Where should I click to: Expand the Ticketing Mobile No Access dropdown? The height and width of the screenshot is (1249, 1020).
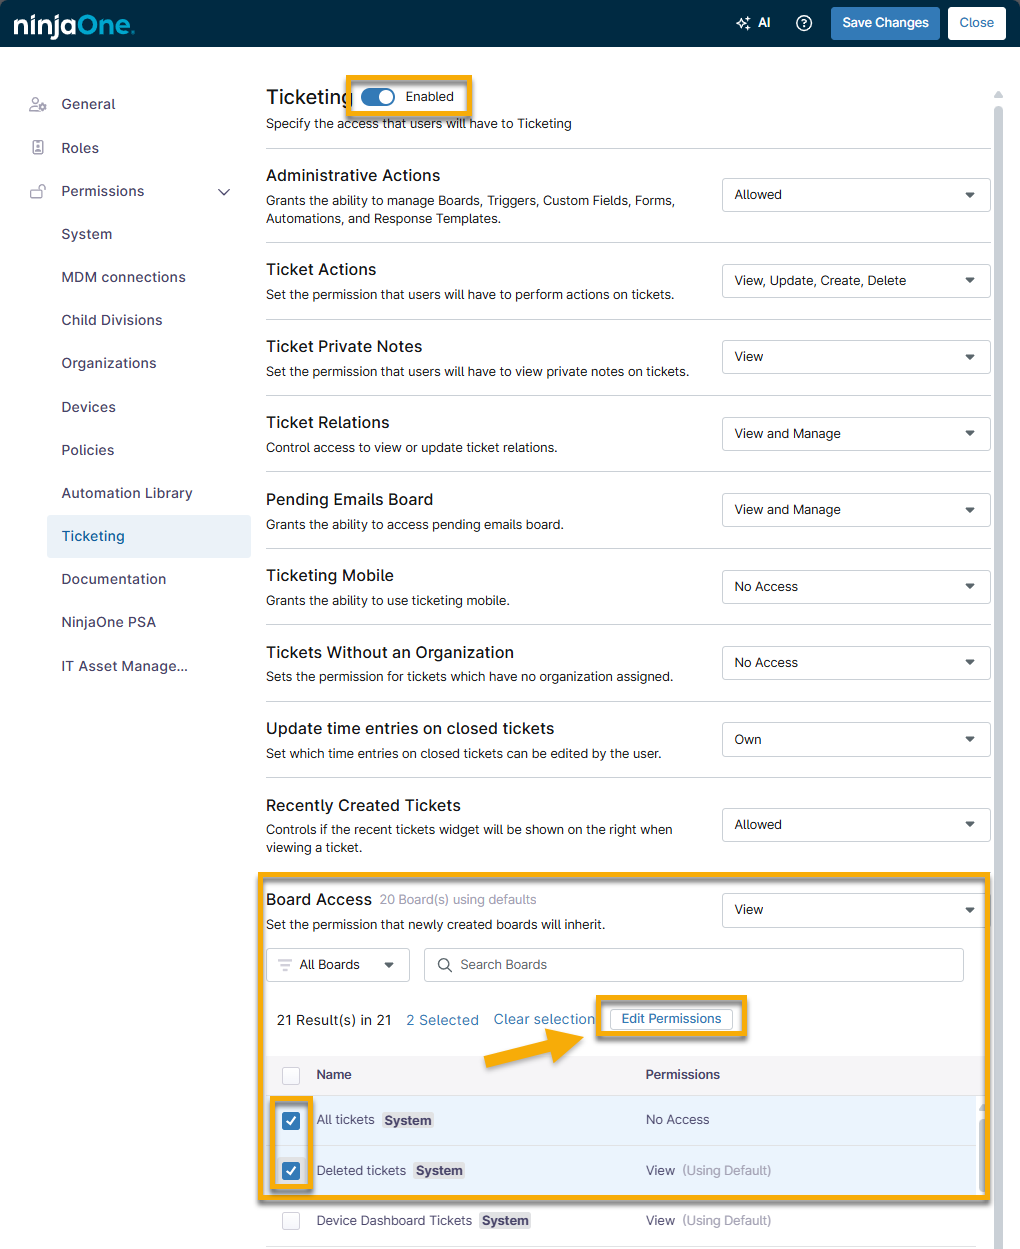(855, 587)
